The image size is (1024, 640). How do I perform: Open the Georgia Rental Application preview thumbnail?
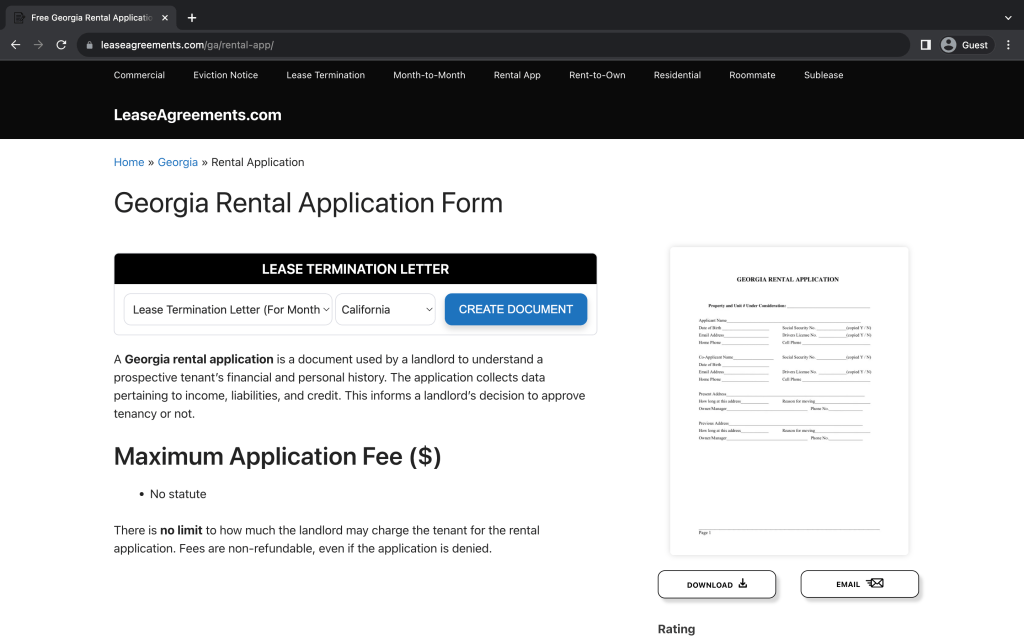(788, 400)
